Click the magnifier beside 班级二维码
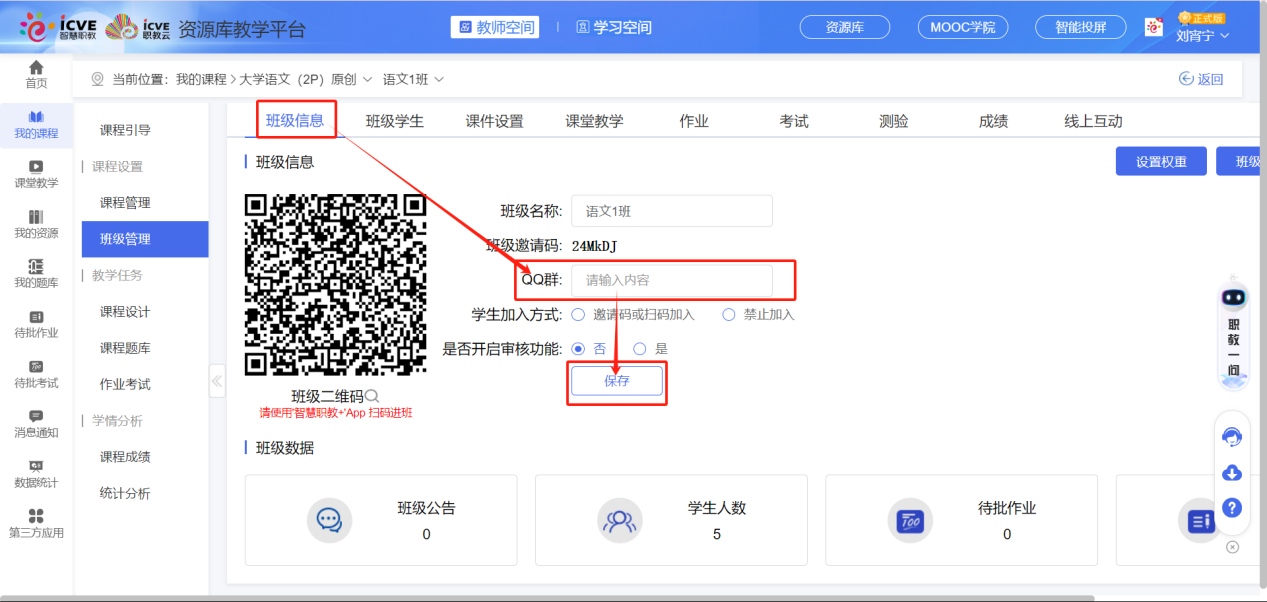The image size is (1267, 602). (370, 396)
